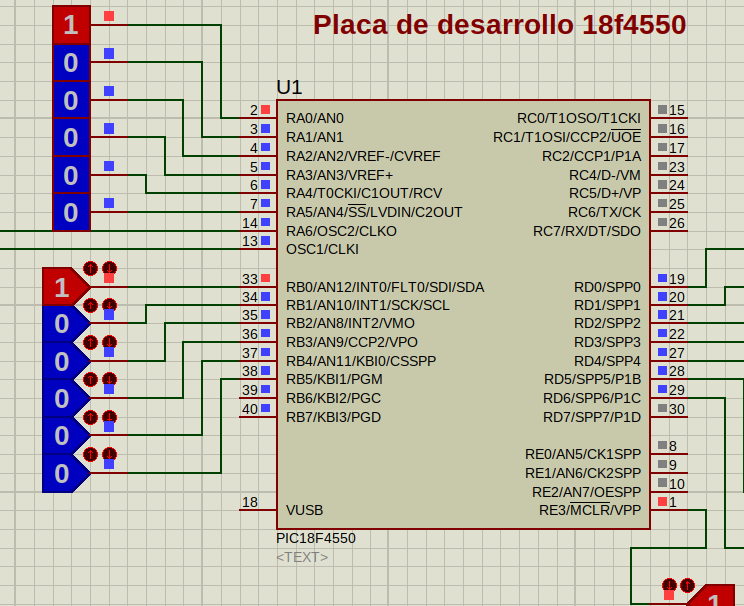The width and height of the screenshot is (744, 606).
Task: Click the RD7/SPP7/P1D pin label
Action: [592, 417]
